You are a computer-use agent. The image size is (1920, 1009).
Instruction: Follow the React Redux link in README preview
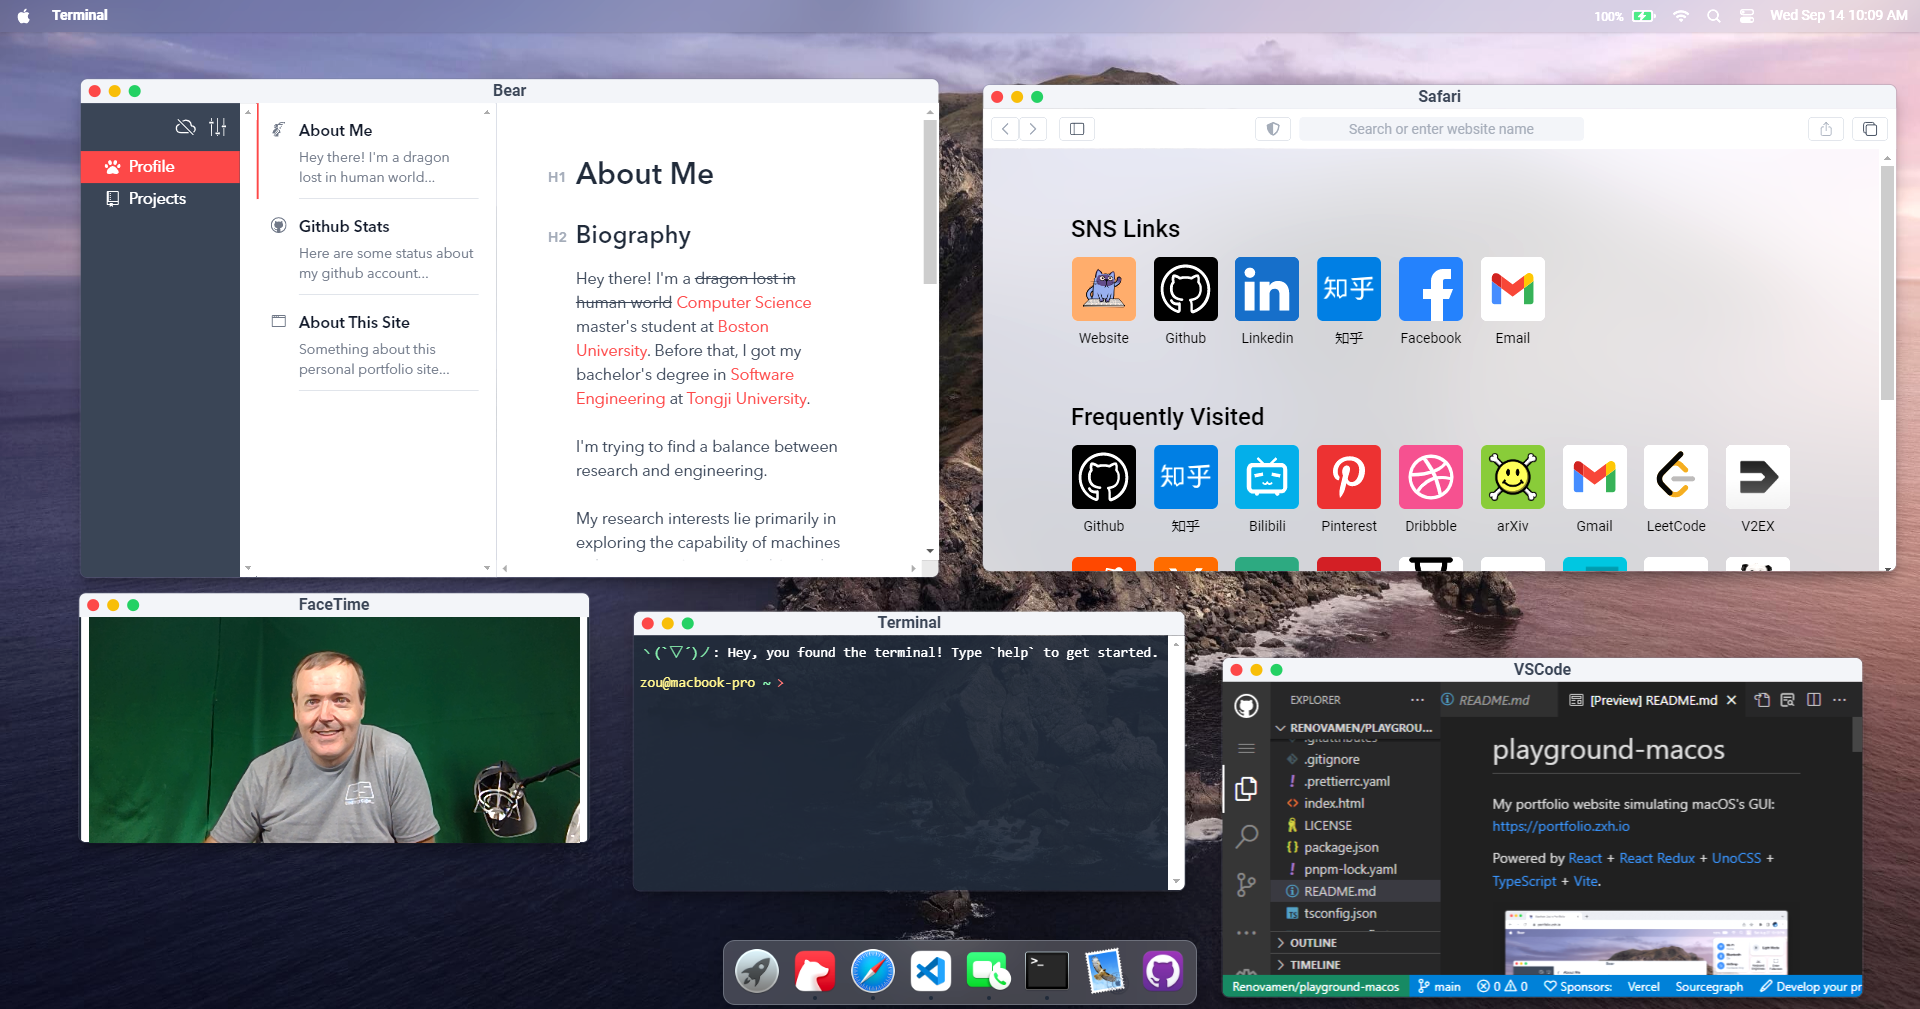[1656, 858]
